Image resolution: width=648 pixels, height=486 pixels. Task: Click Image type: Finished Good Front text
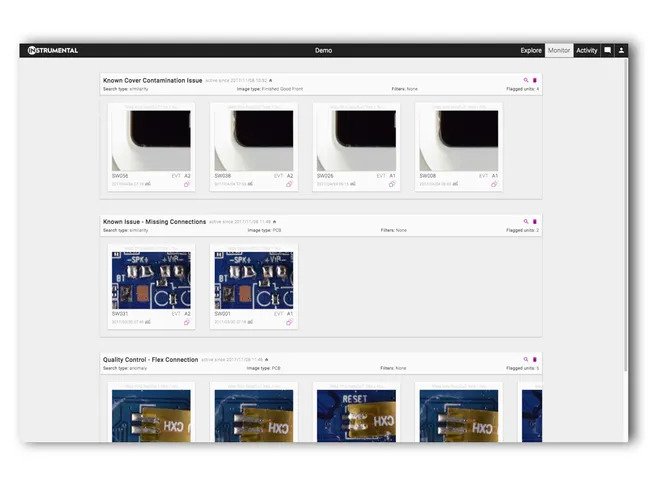[x=270, y=89]
